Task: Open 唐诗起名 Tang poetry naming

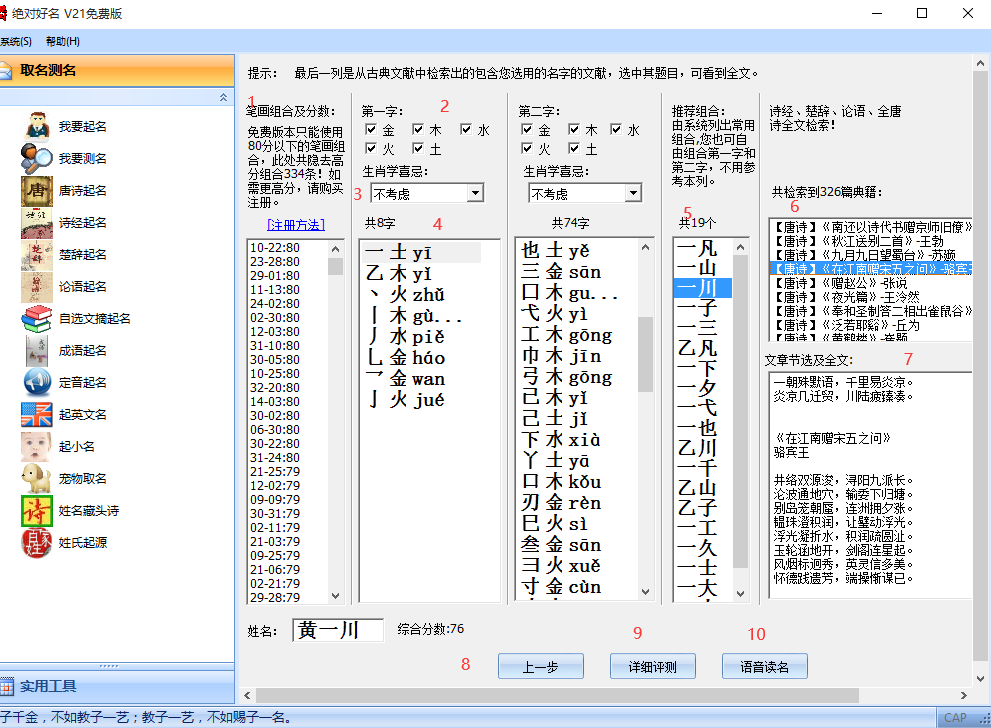Action: point(37,191)
